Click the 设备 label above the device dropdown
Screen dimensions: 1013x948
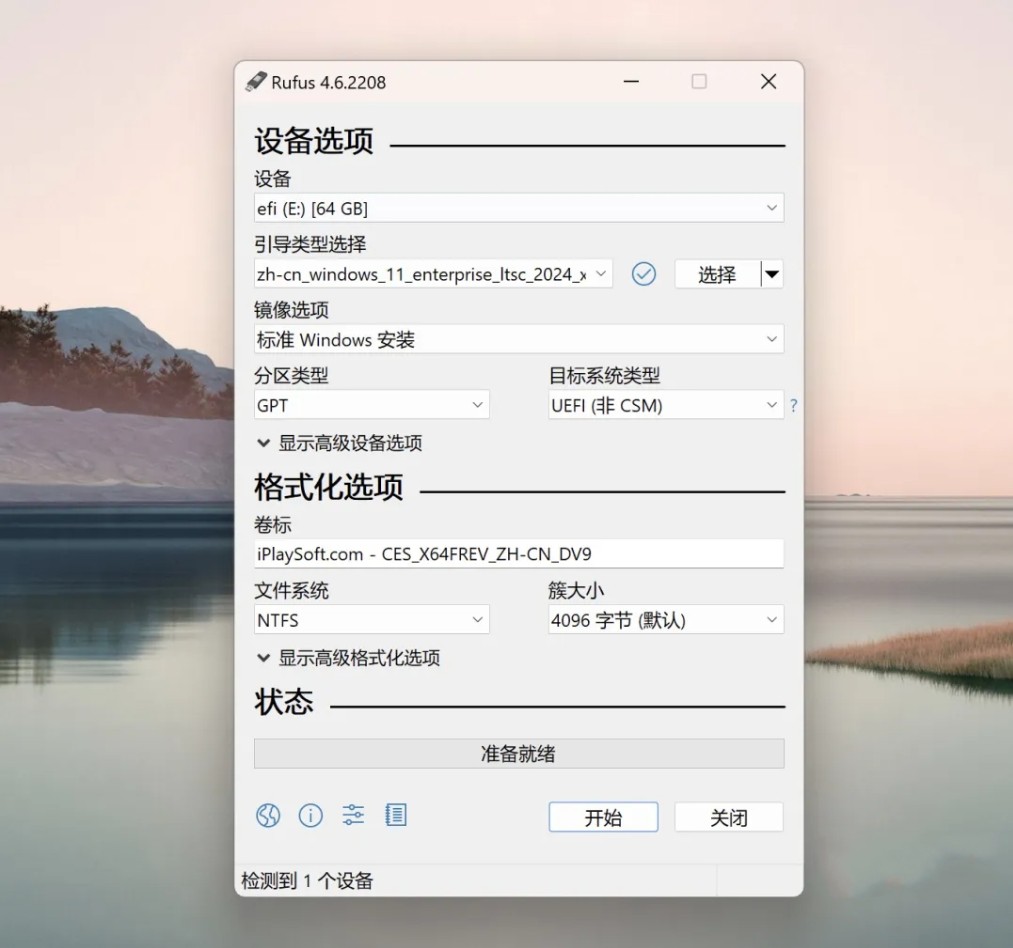coord(273,179)
